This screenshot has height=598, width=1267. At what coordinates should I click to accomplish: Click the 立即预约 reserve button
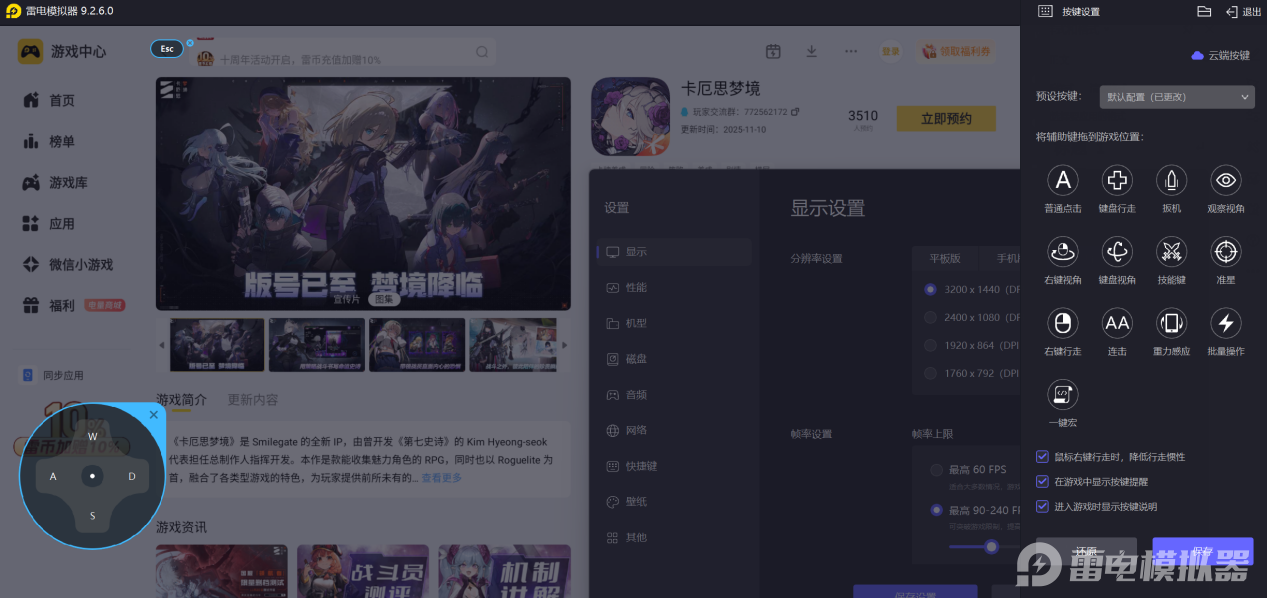pos(946,119)
